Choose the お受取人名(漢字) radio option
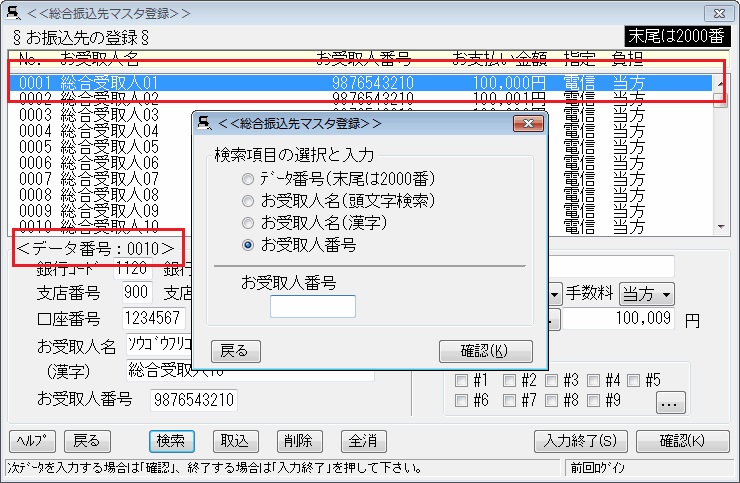 click(248, 223)
